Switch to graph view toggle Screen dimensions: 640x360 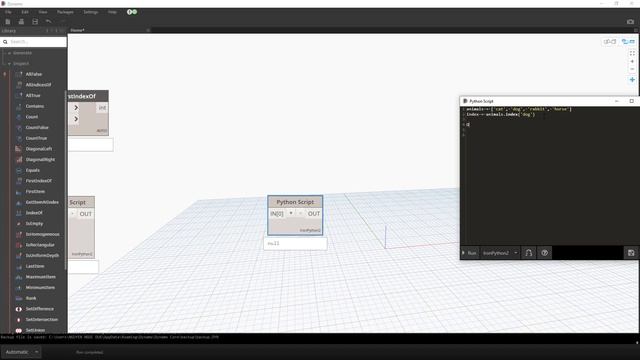609,42
